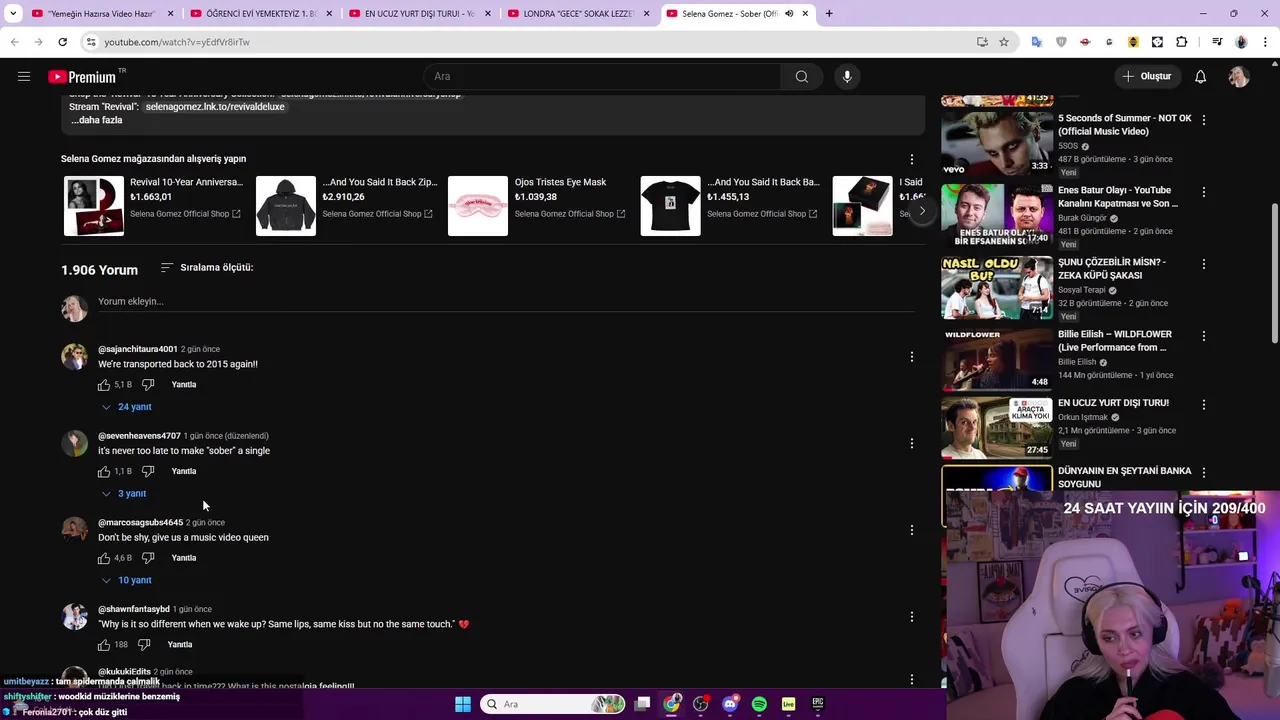Activate voice search microphone
Screen dimensions: 1280x720
[x=847, y=76]
